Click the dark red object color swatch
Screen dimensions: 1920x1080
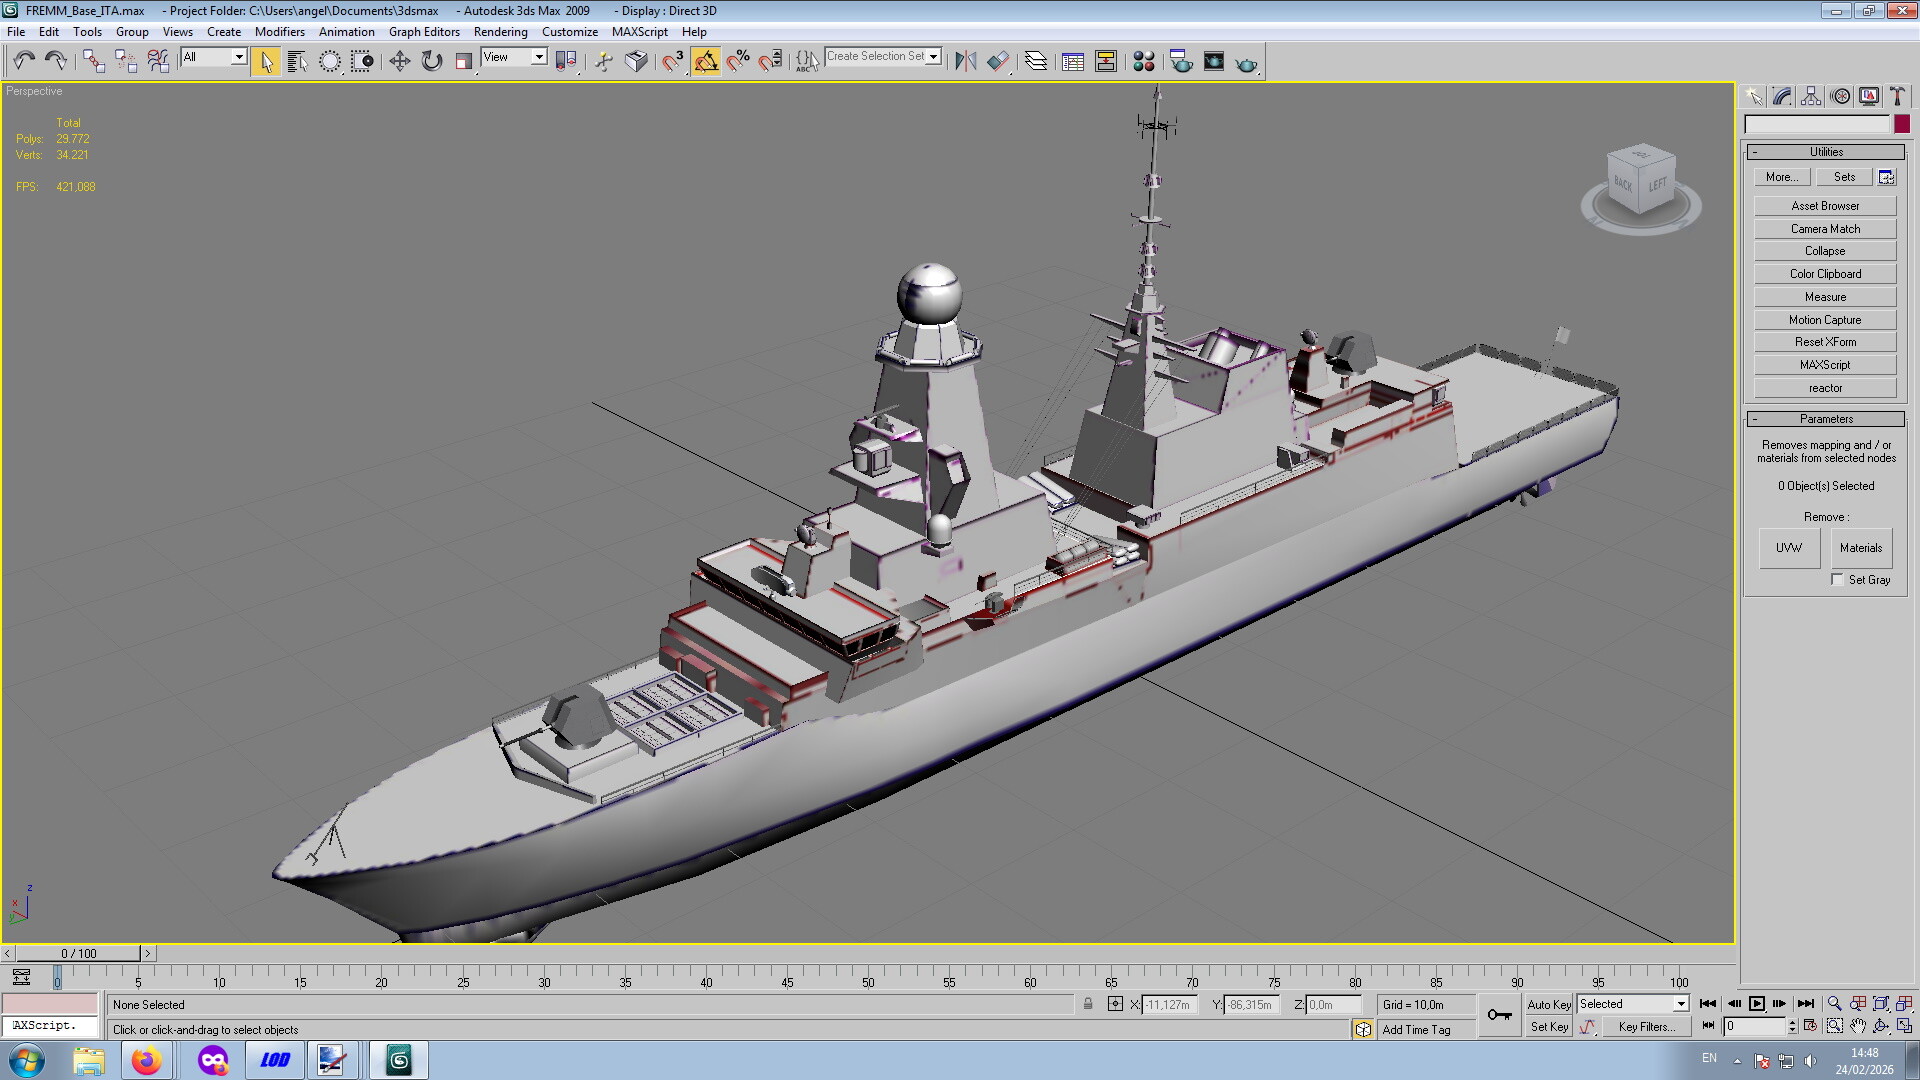coord(1902,124)
